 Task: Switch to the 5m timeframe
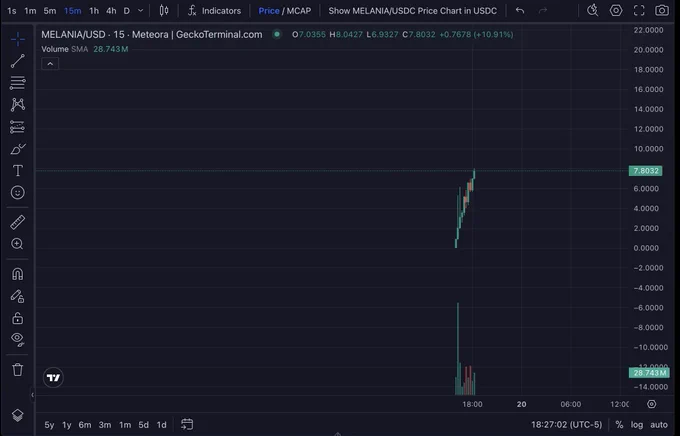click(50, 11)
